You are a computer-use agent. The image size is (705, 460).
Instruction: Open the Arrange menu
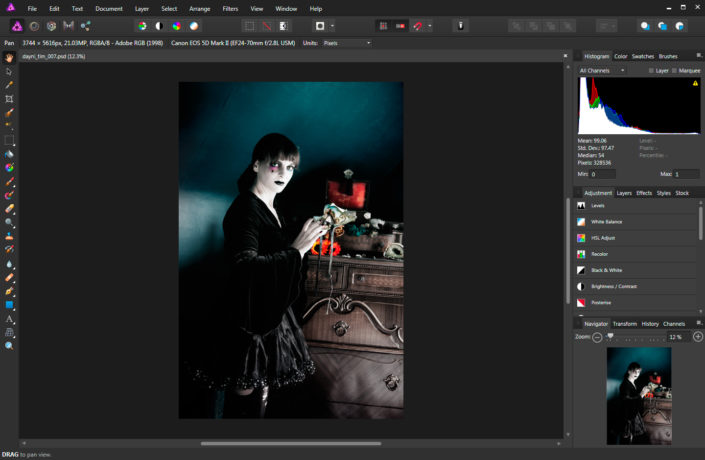[200, 9]
